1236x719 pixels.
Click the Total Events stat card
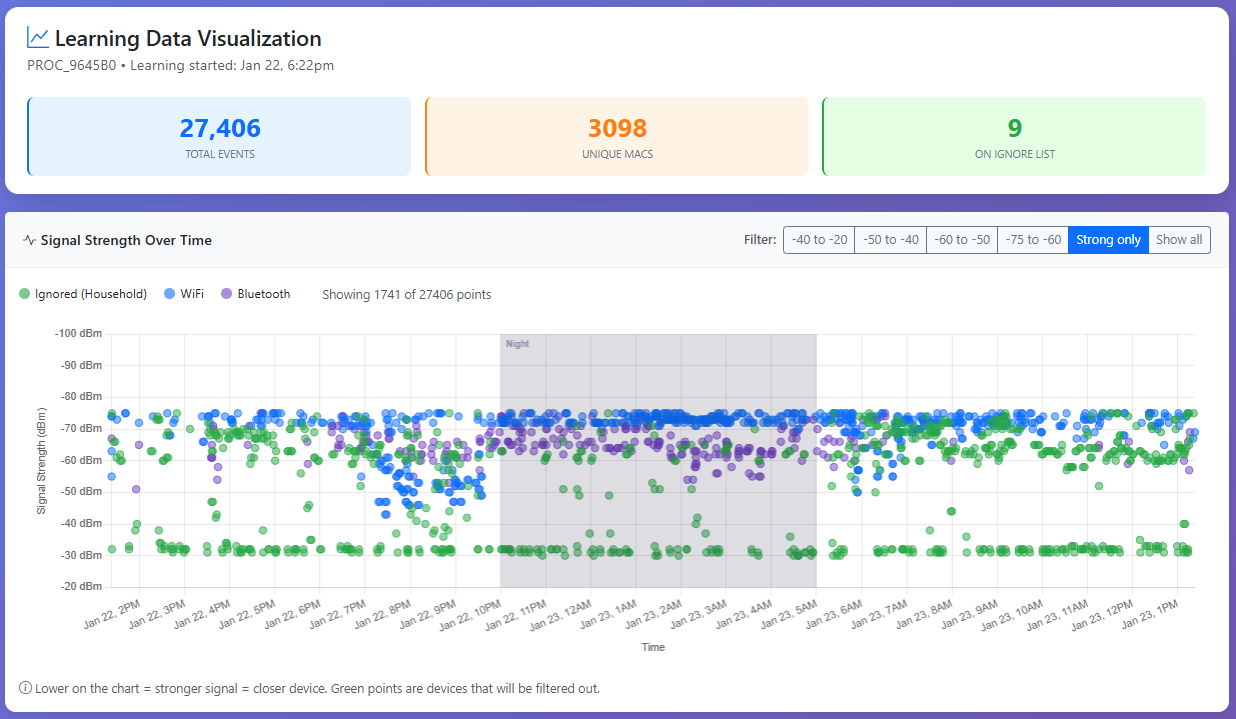[x=219, y=136]
